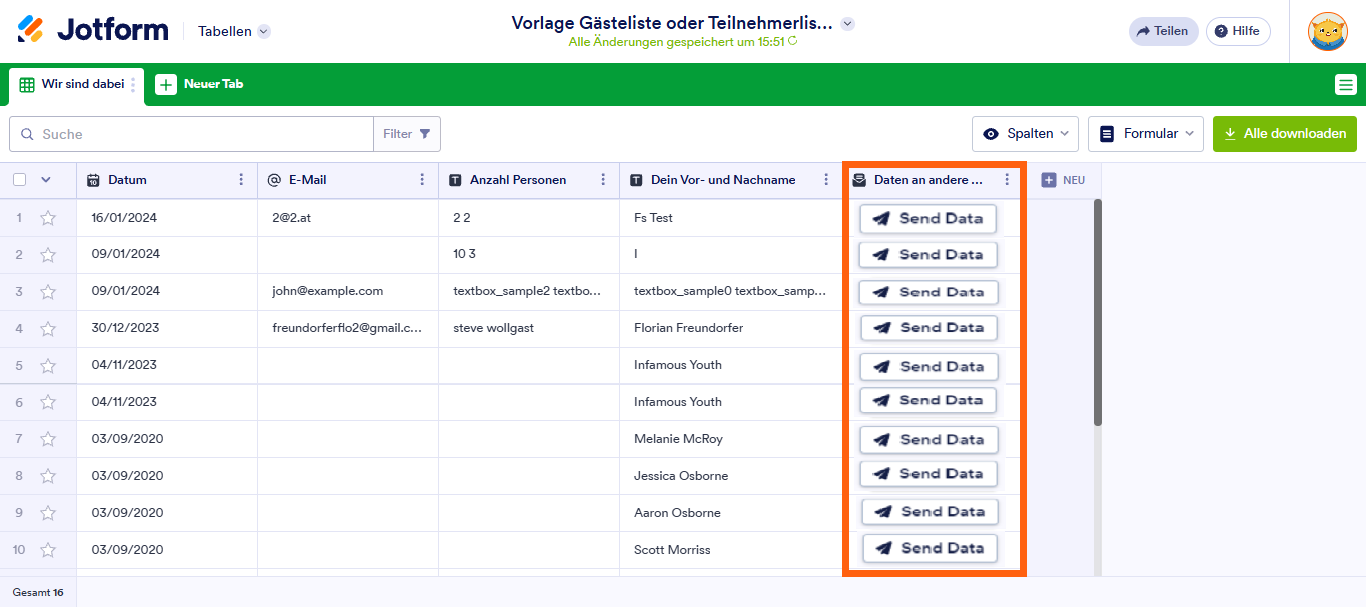Open the Spalten columns dropdown
This screenshot has height=607, width=1366.
(x=1025, y=134)
